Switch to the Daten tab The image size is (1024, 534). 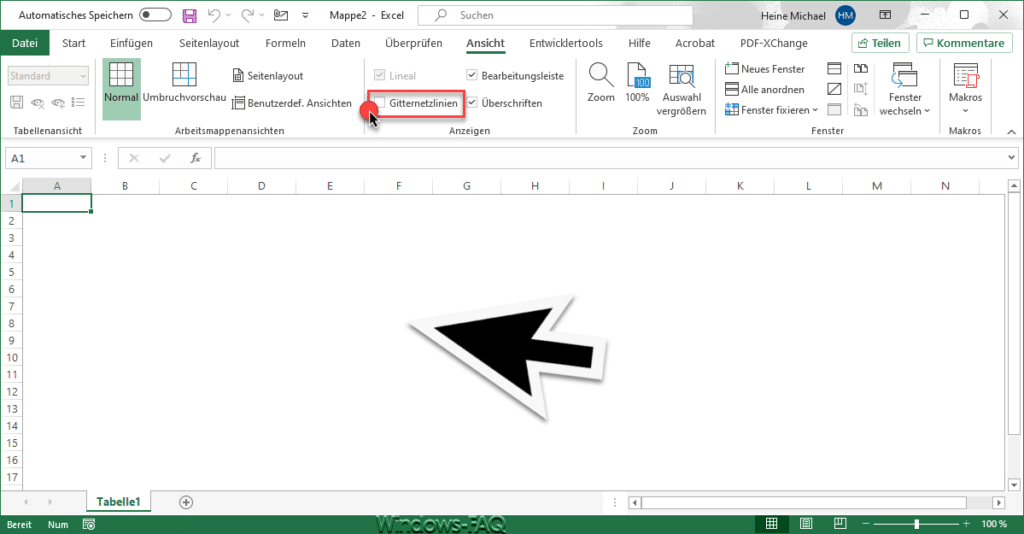(345, 43)
